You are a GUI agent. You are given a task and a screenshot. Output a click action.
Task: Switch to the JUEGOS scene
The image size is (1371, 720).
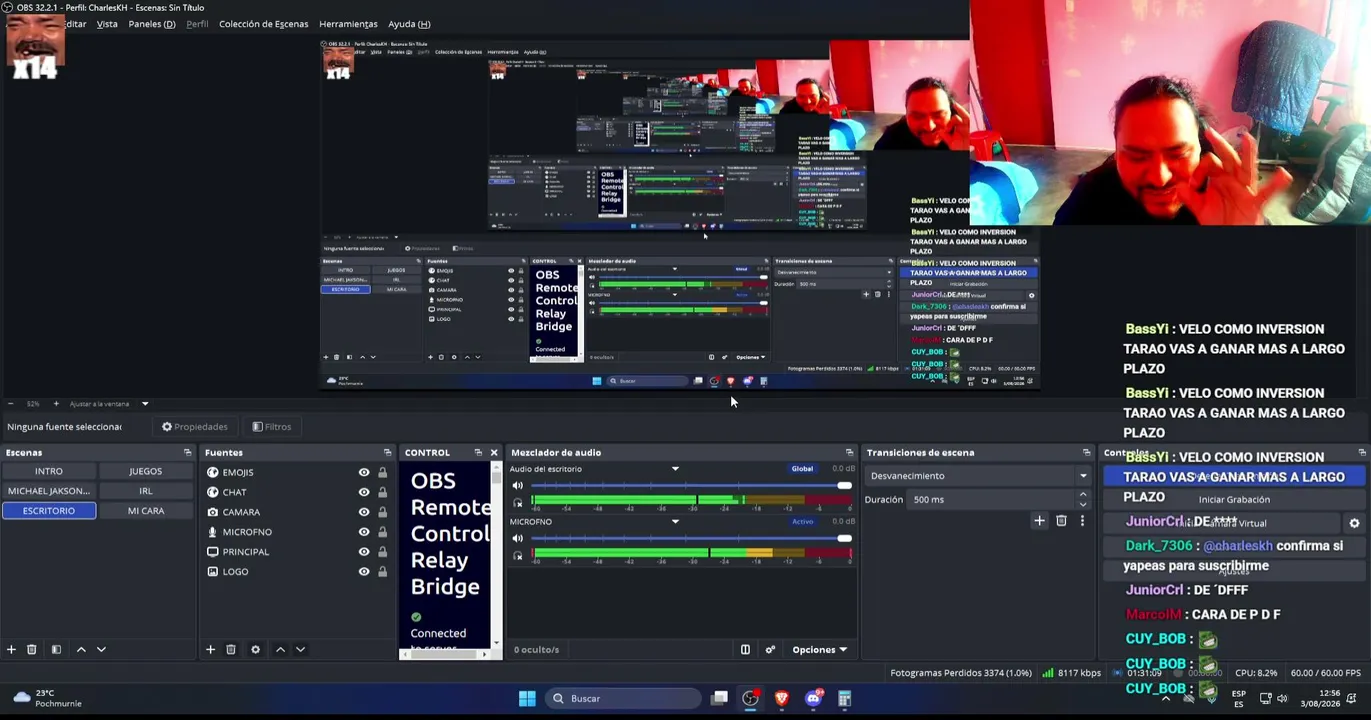(145, 471)
